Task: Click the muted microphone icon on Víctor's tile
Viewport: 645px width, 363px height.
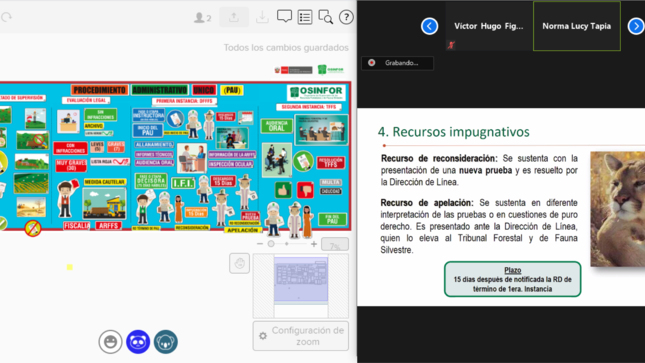Action: click(451, 45)
